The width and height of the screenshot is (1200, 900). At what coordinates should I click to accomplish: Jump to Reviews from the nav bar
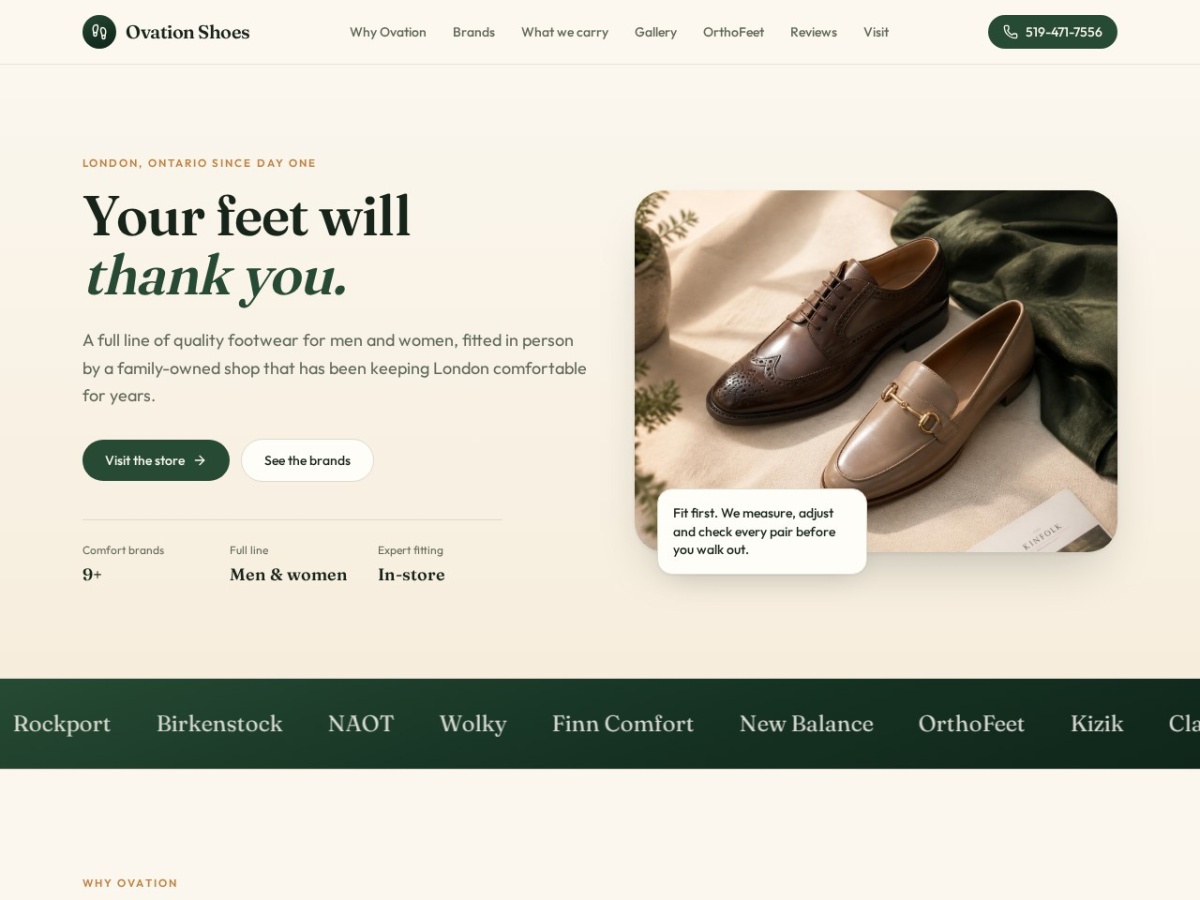(x=814, y=32)
